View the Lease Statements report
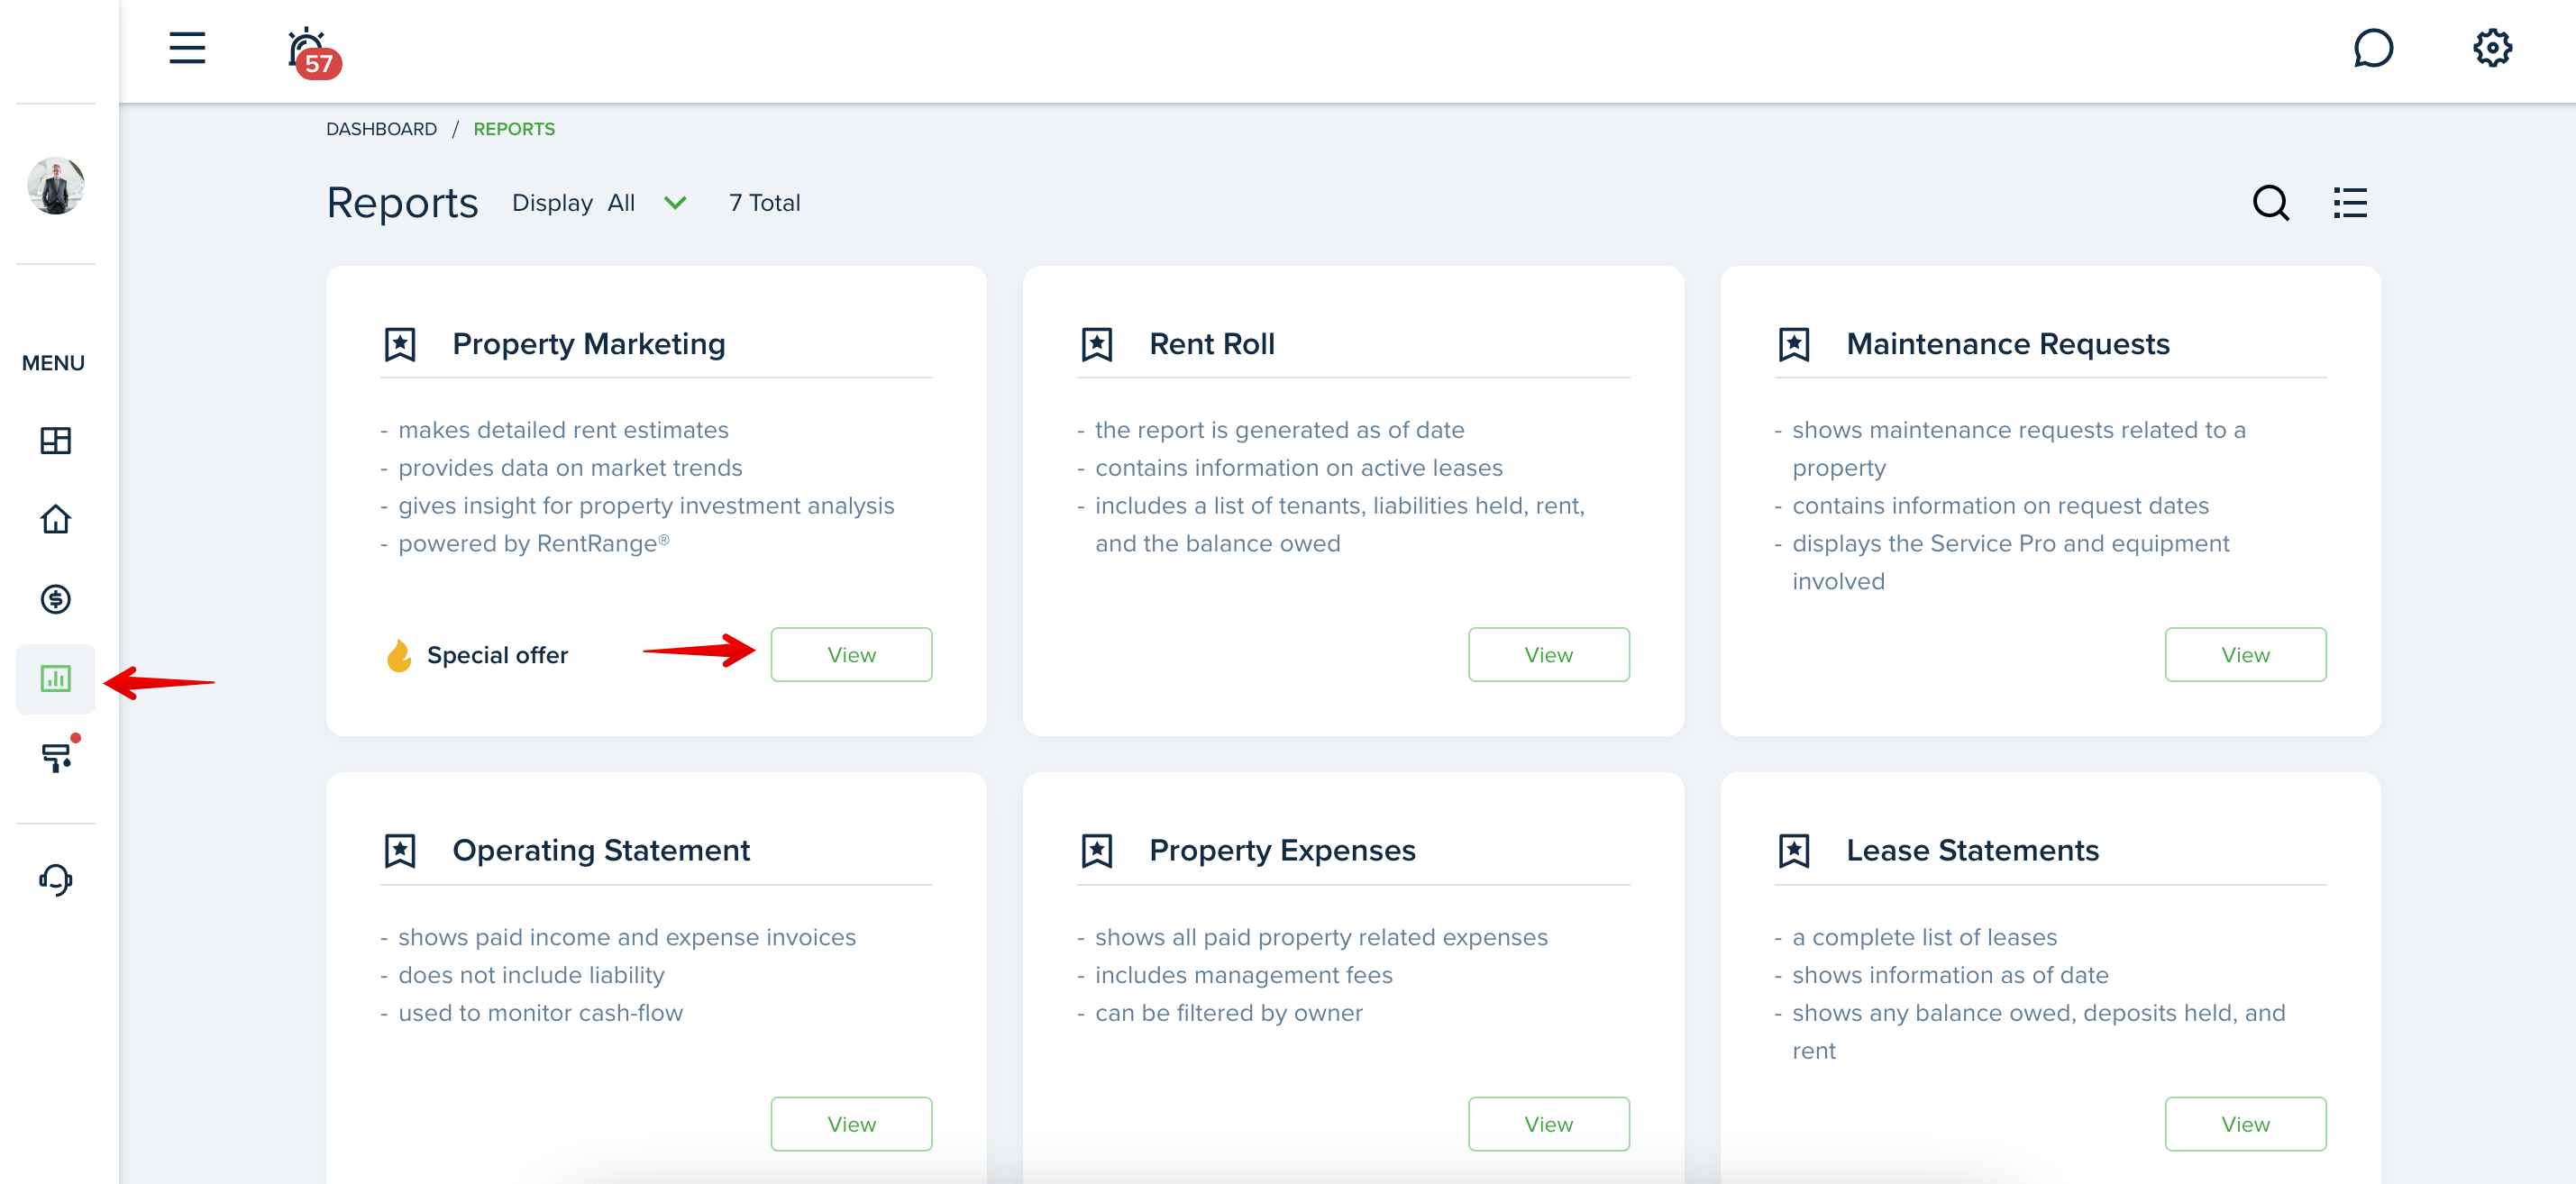 click(x=2245, y=1124)
